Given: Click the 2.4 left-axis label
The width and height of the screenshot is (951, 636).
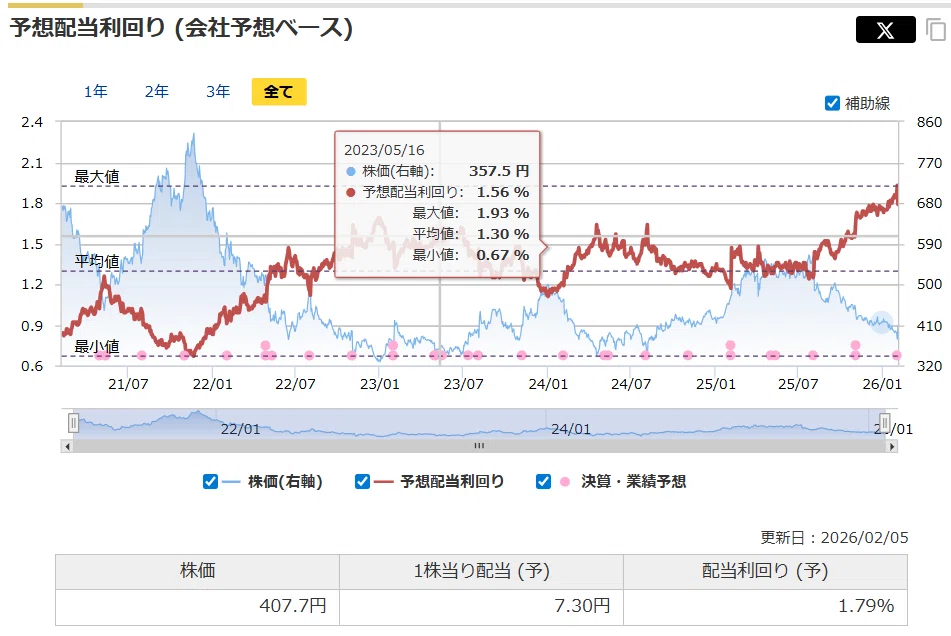Looking at the screenshot, I should [32, 122].
